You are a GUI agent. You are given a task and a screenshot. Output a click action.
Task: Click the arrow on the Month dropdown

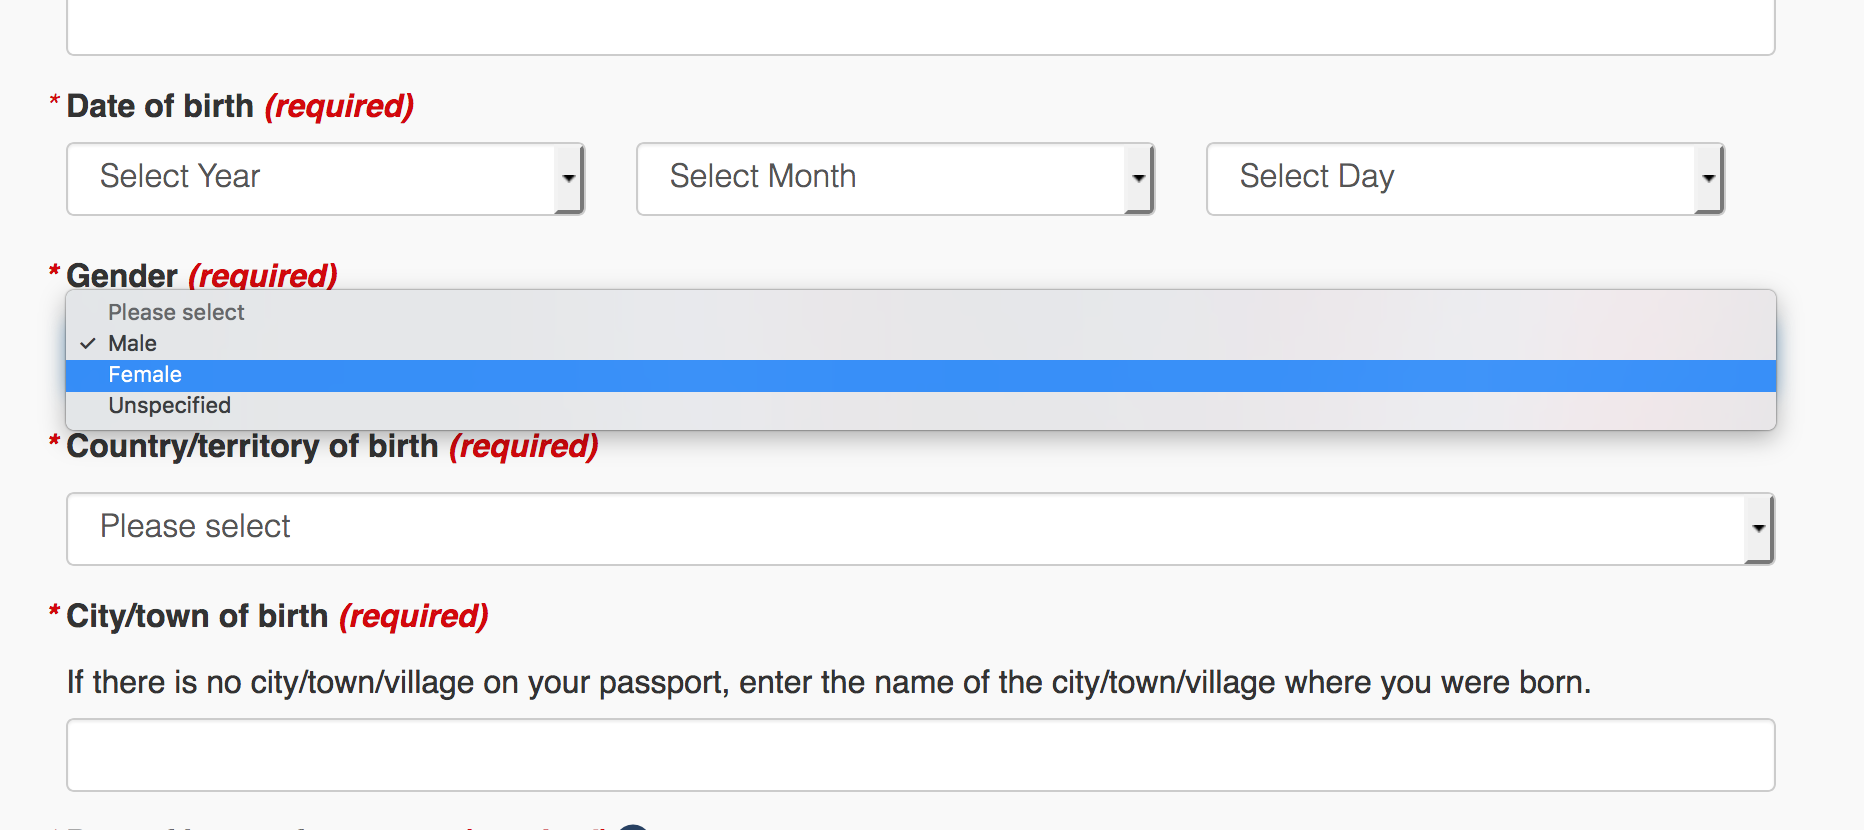click(x=1139, y=178)
